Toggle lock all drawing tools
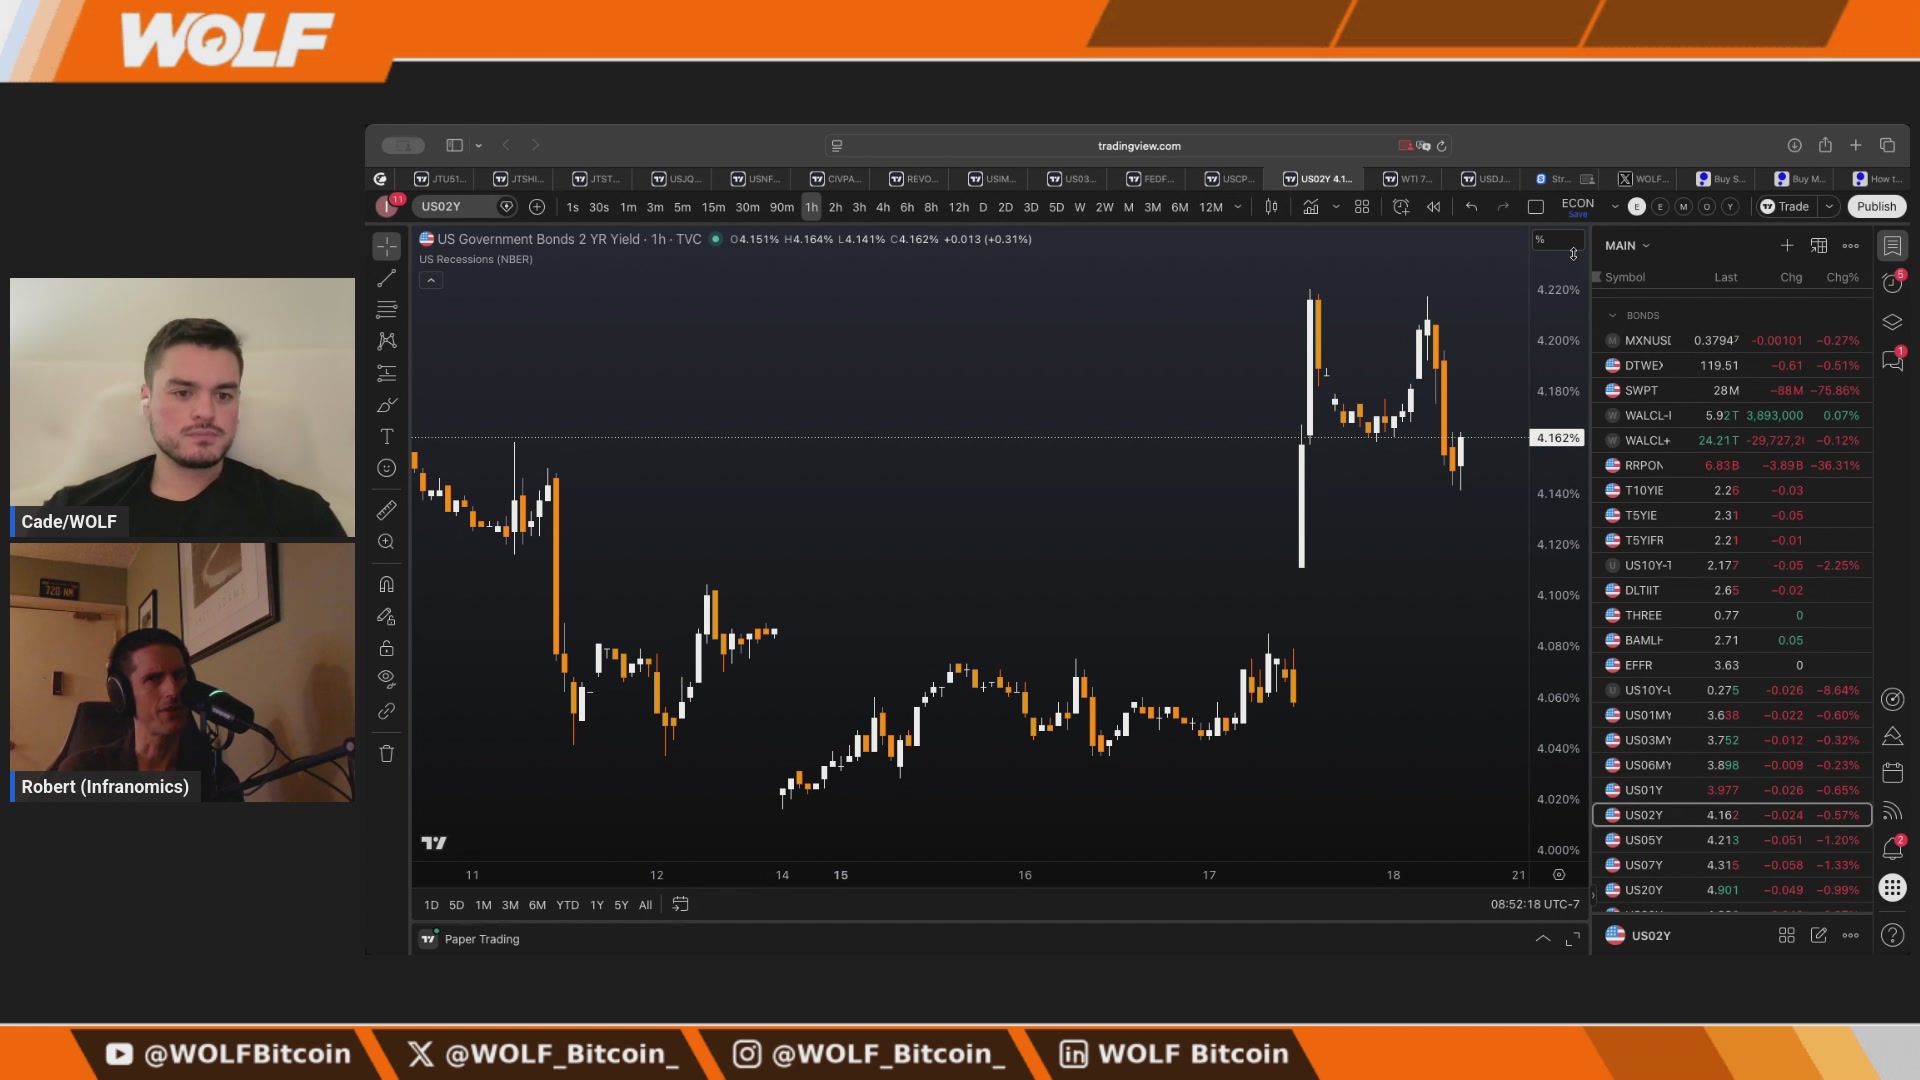This screenshot has width=1920, height=1080. coord(387,648)
